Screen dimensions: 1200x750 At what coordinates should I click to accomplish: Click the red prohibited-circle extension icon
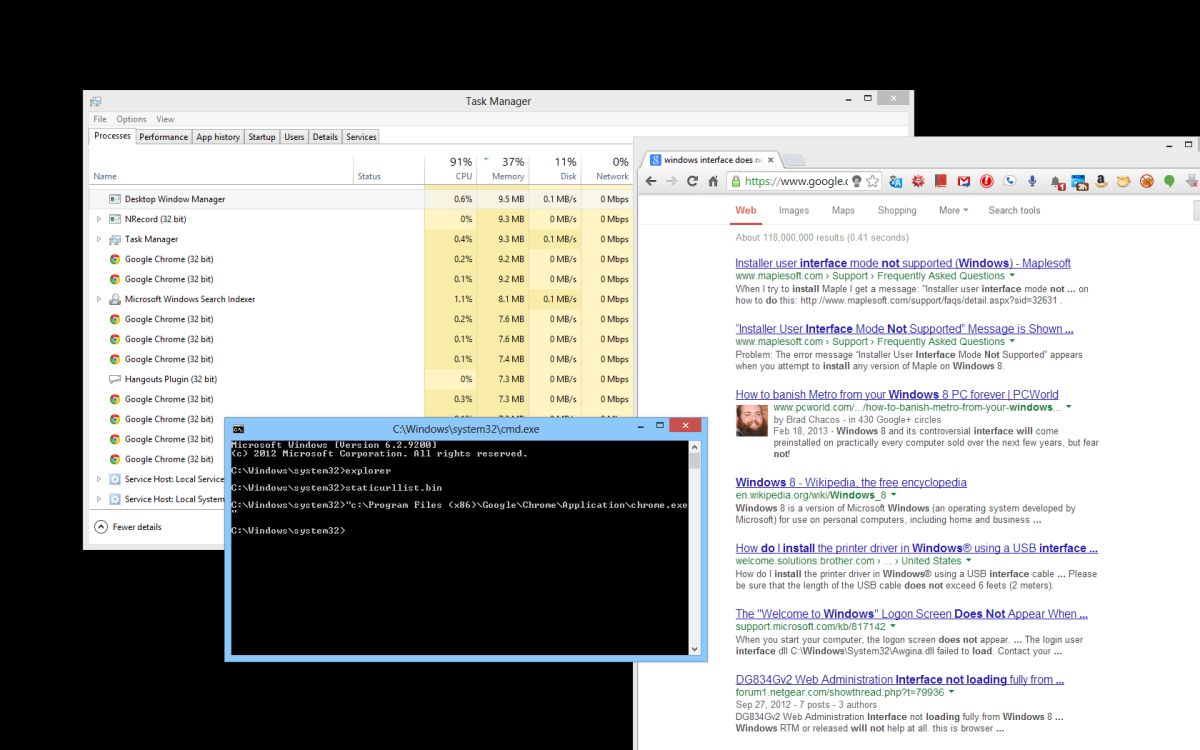[1146, 182]
